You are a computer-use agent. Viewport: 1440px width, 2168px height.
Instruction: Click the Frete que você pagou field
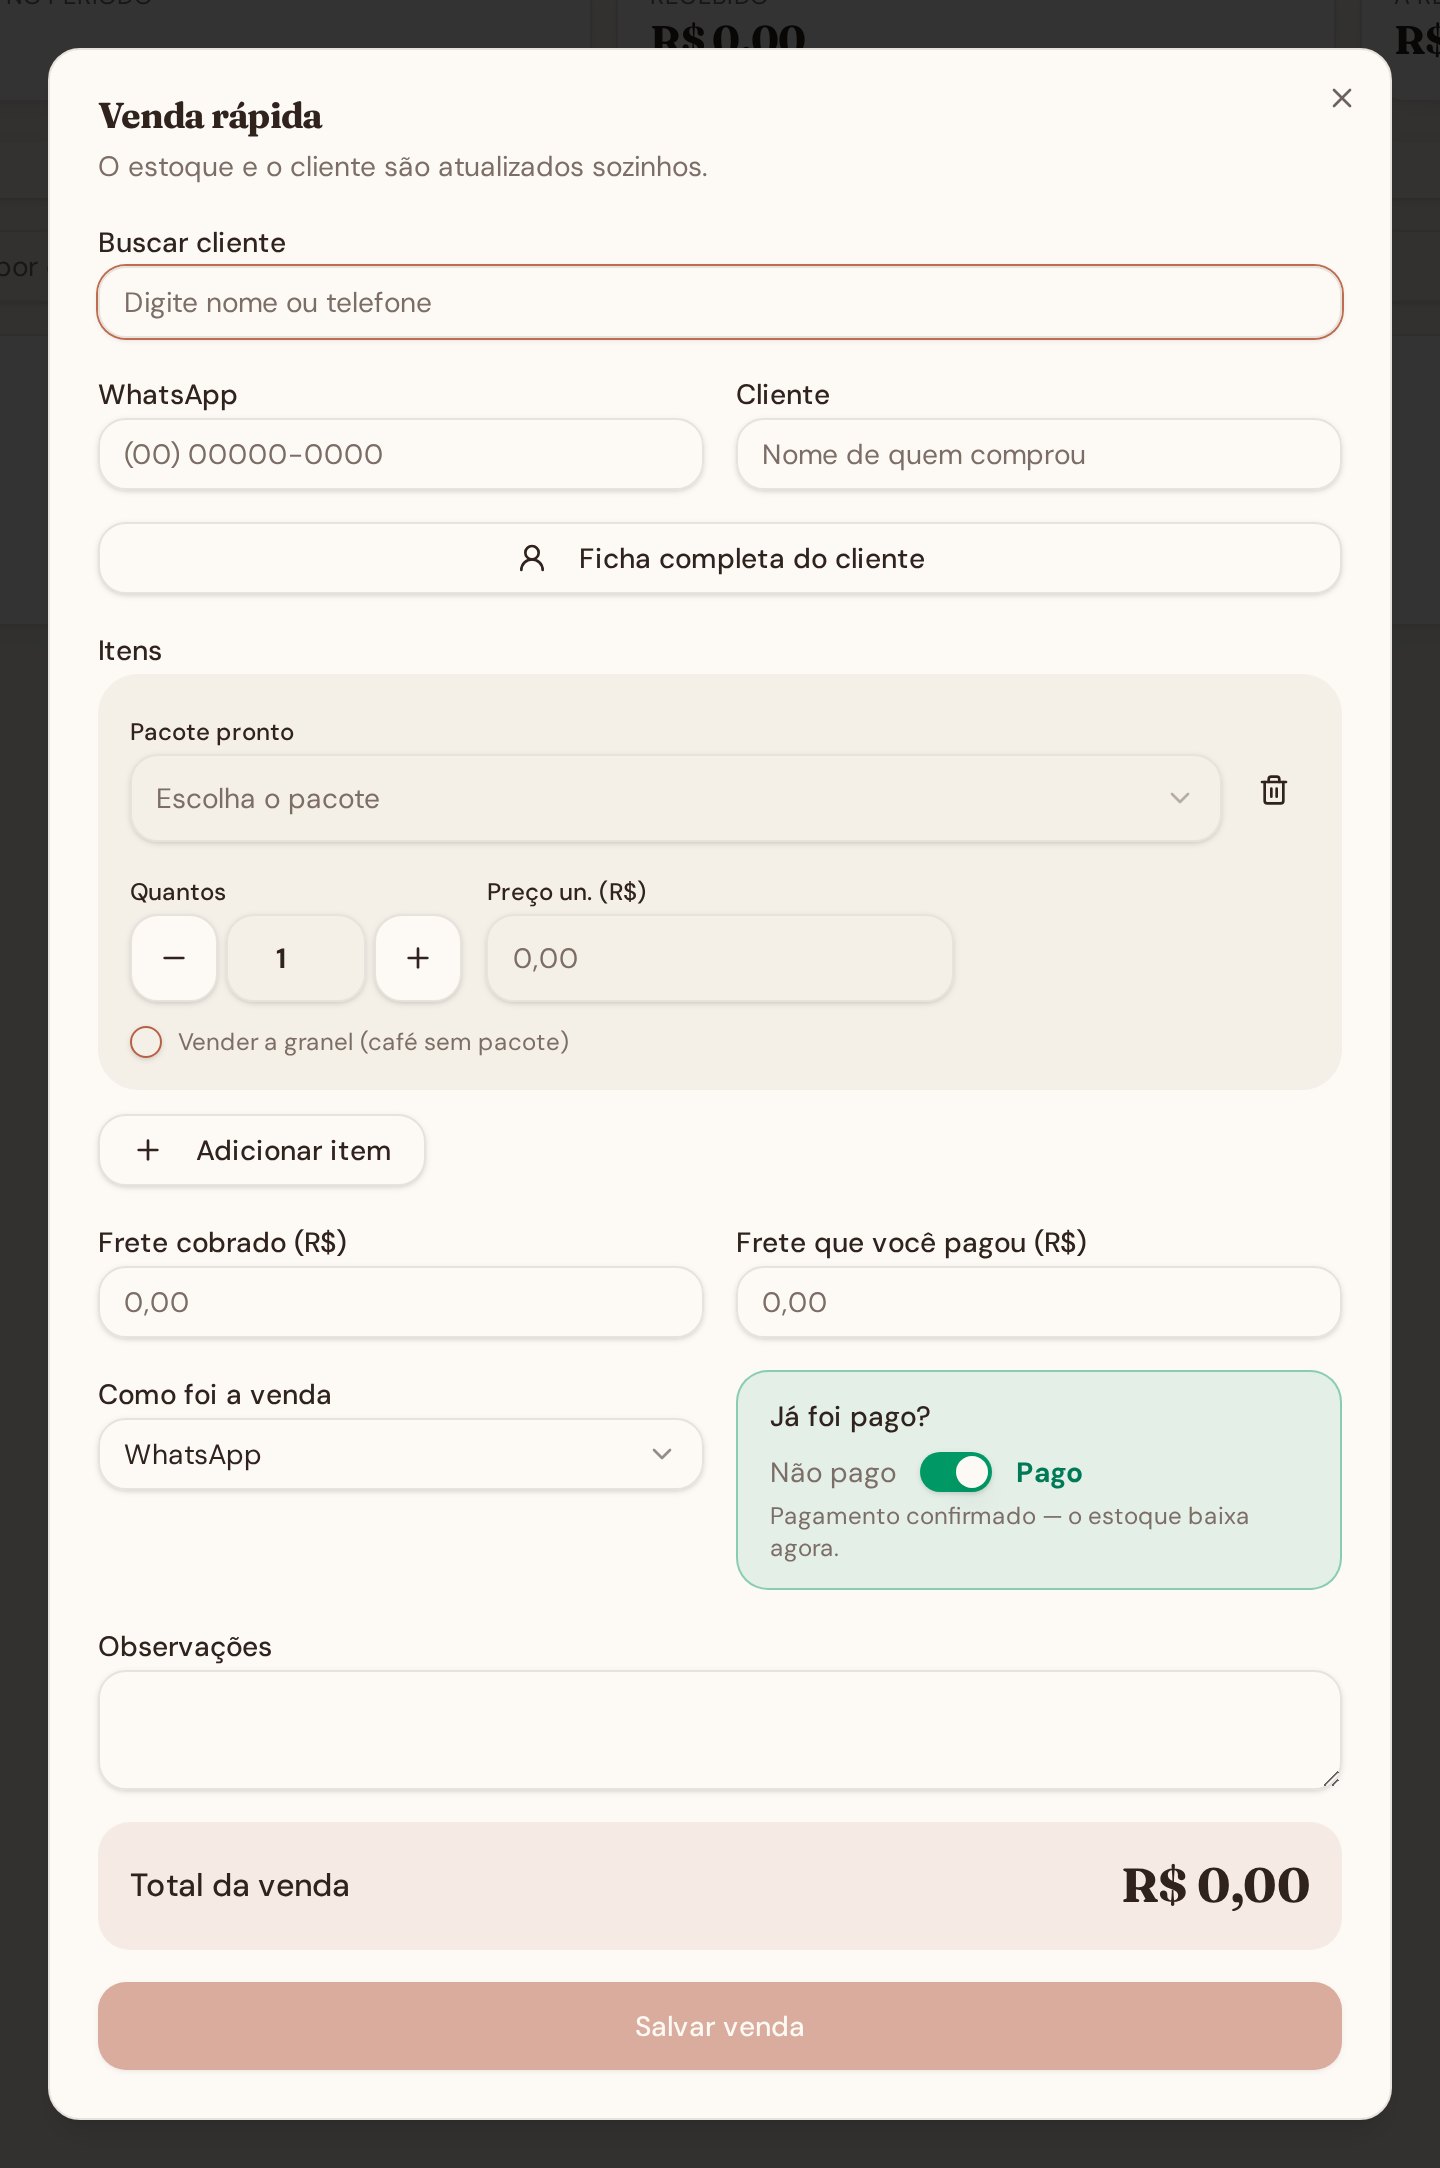click(x=1038, y=1302)
